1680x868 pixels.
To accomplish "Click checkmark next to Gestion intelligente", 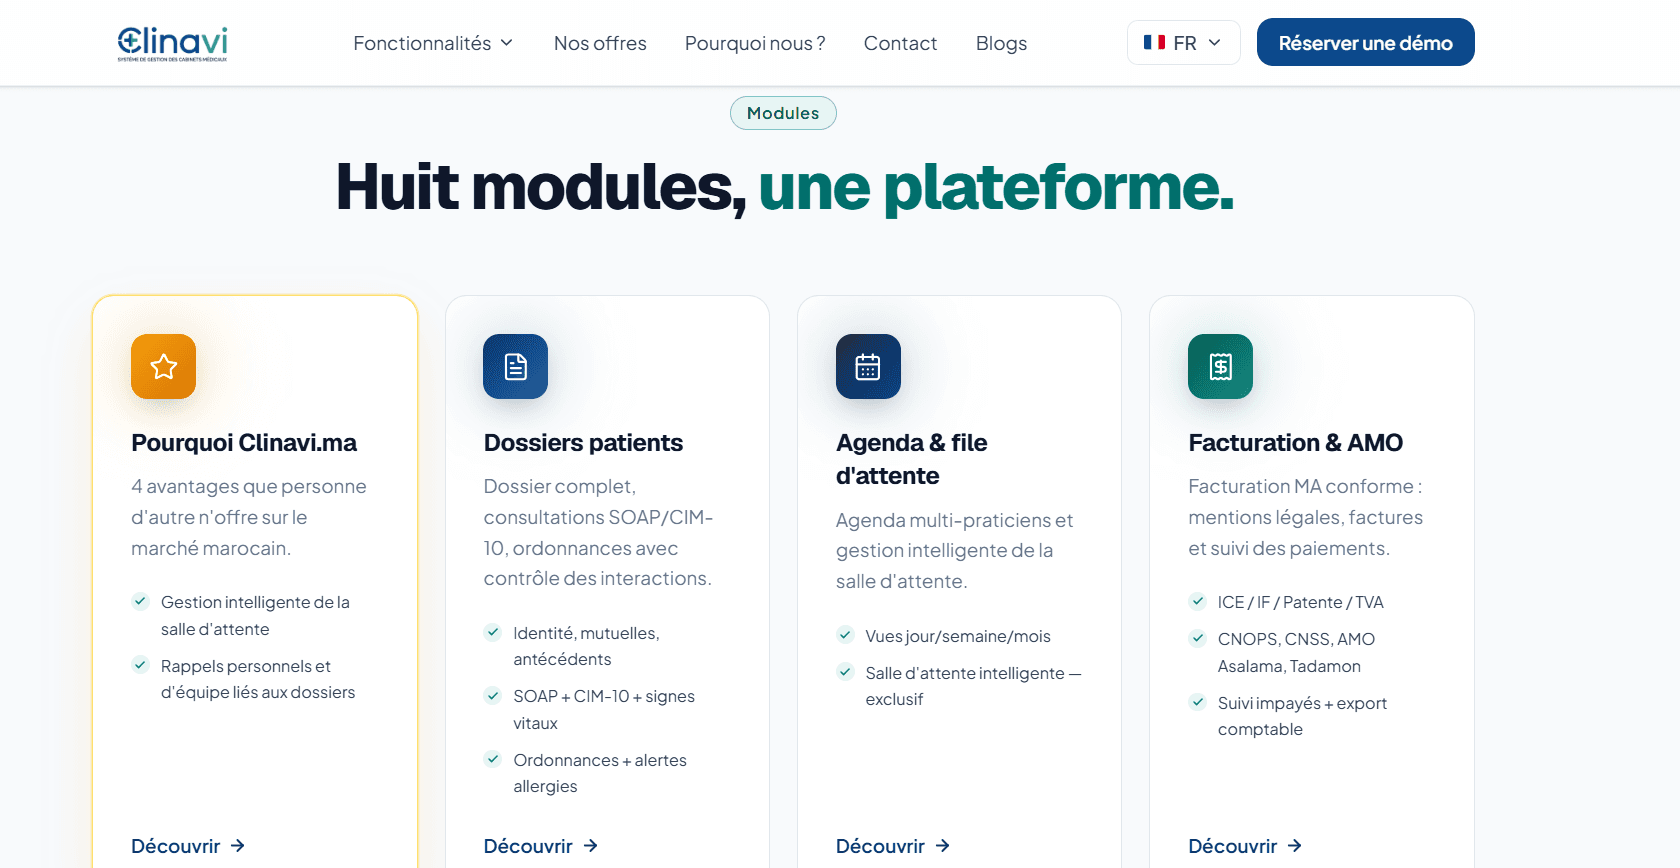I will click(x=141, y=601).
